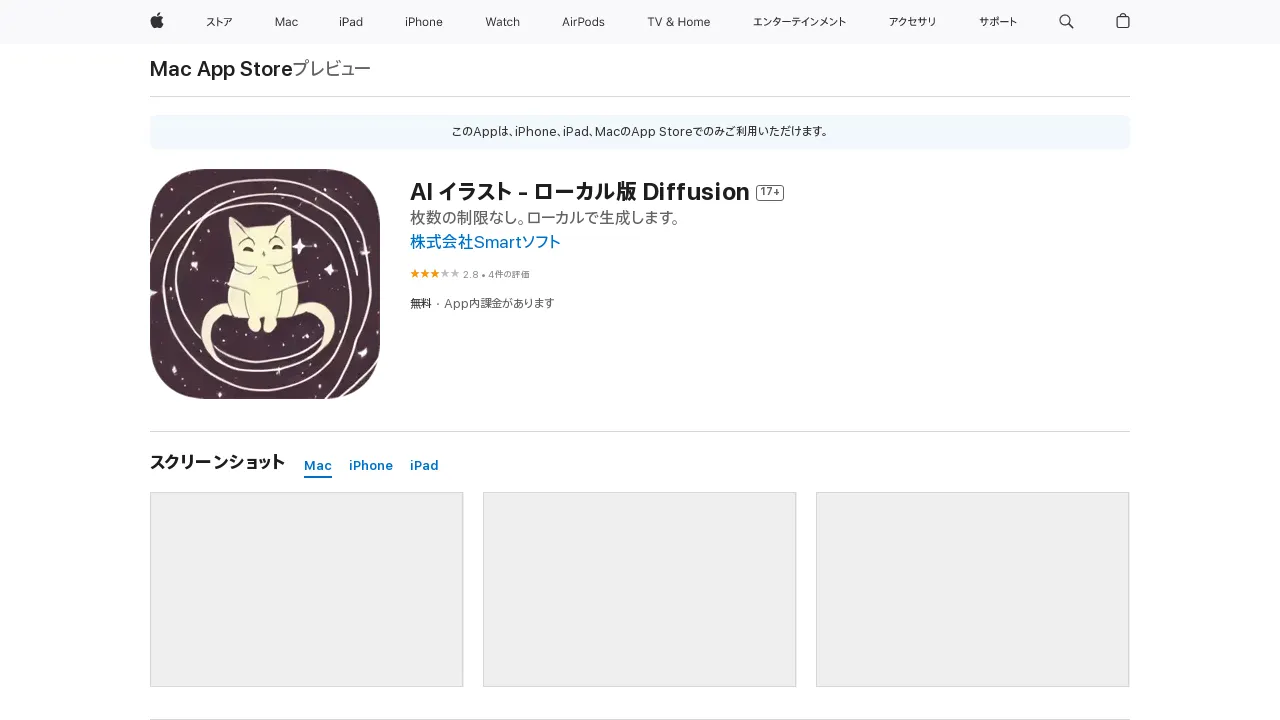This screenshot has width=1280, height=720.
Task: Click the App内課金があります text
Action: tap(499, 303)
